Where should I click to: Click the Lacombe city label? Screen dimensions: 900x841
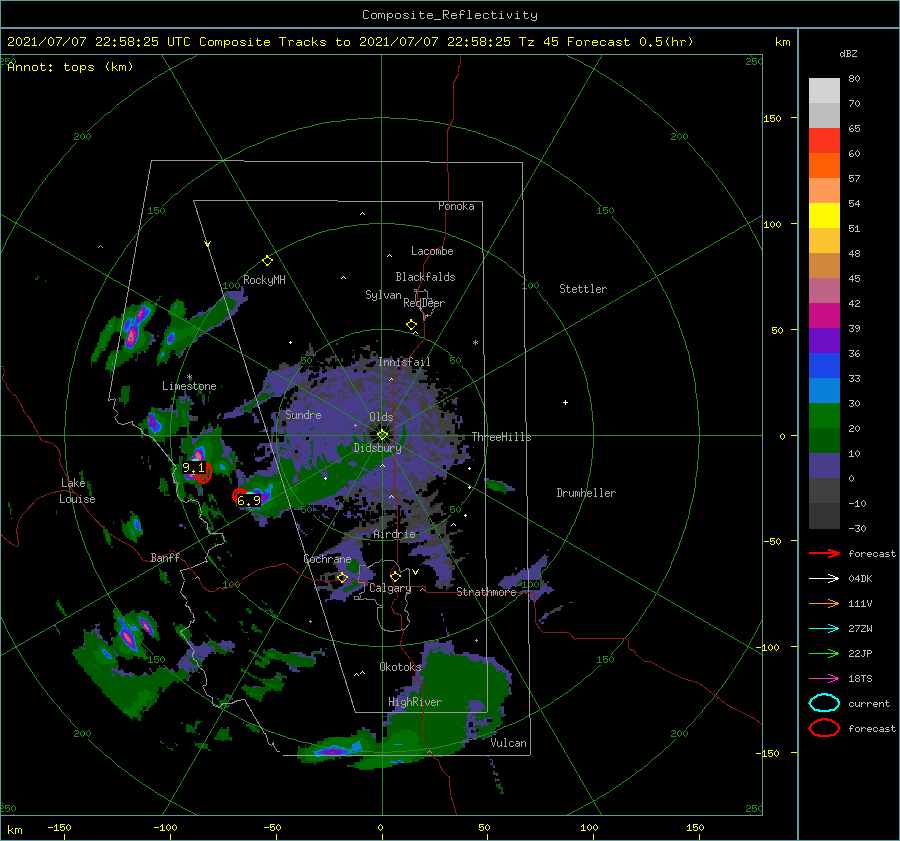point(432,251)
